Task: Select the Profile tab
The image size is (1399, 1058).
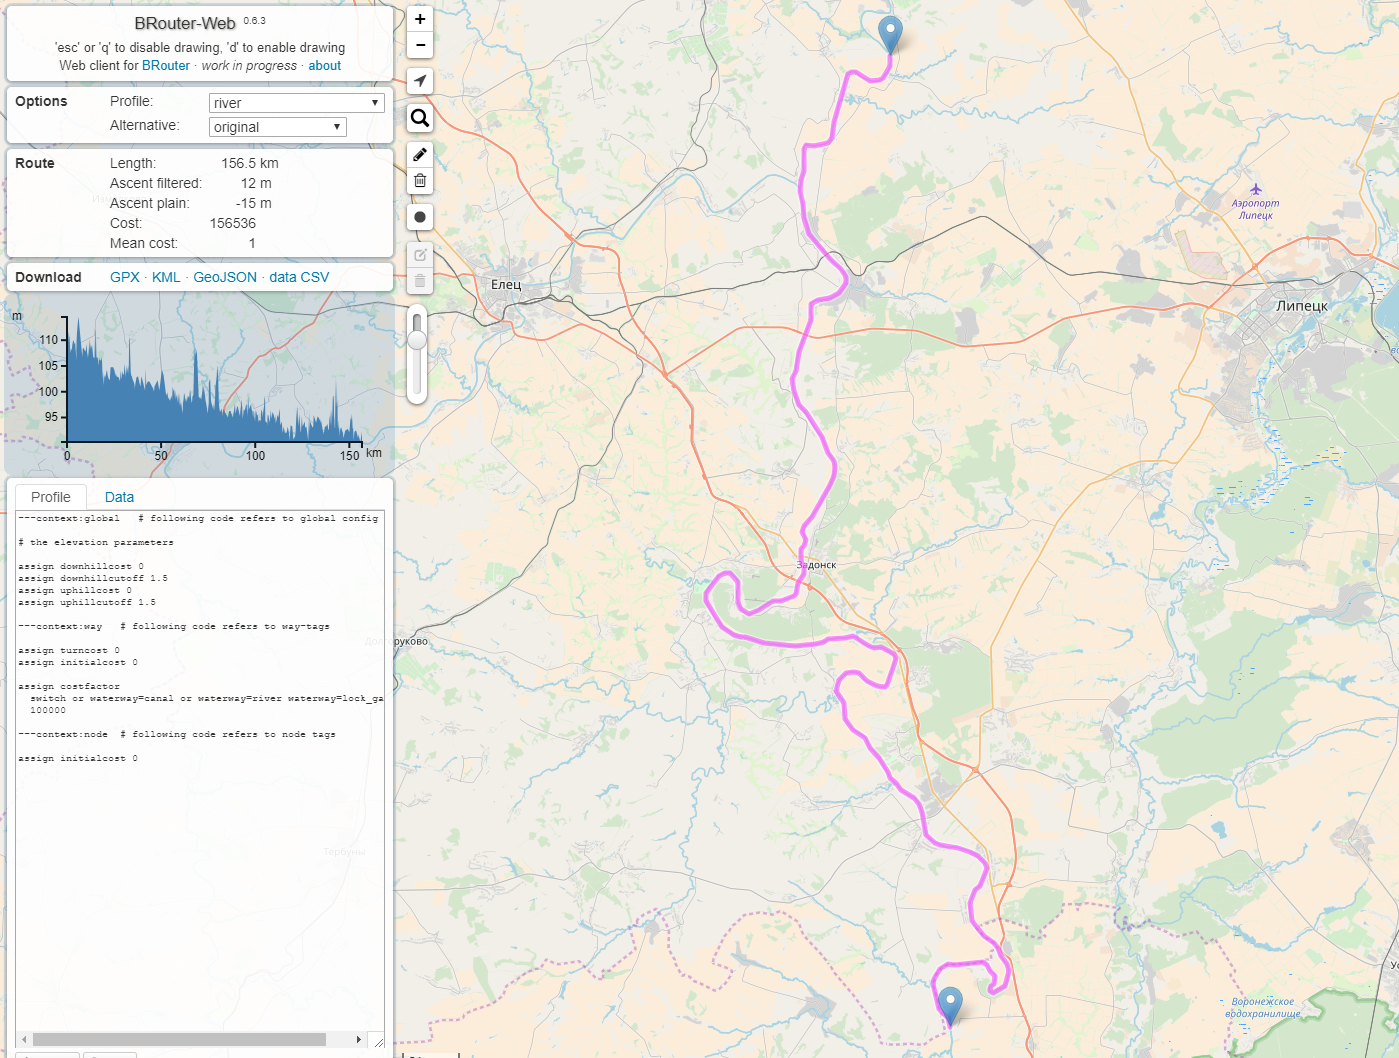Action: point(51,497)
